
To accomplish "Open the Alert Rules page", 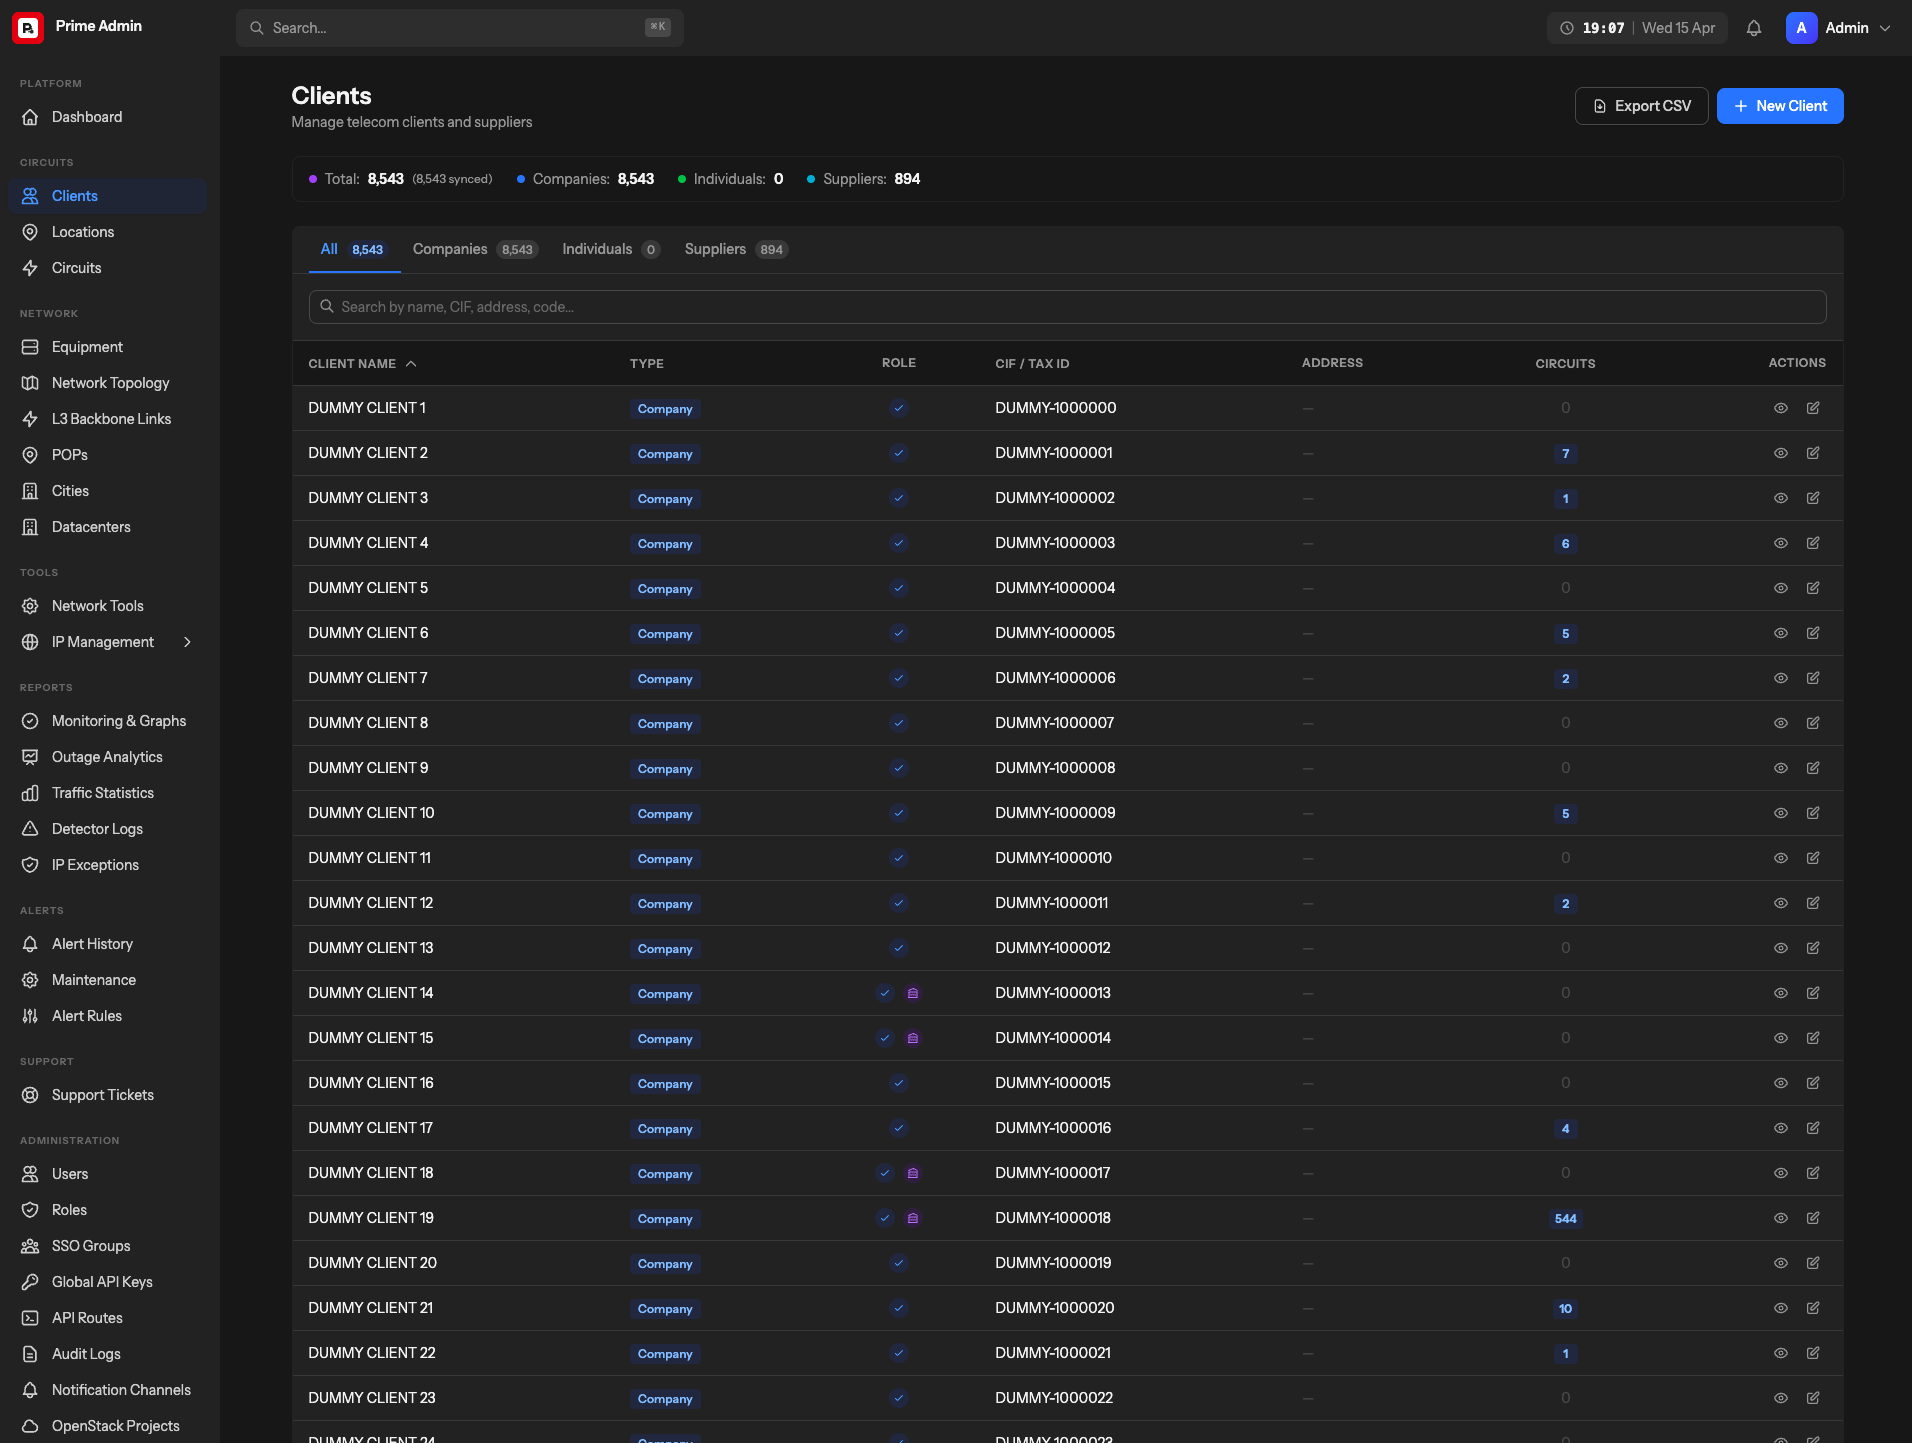I will point(86,1015).
